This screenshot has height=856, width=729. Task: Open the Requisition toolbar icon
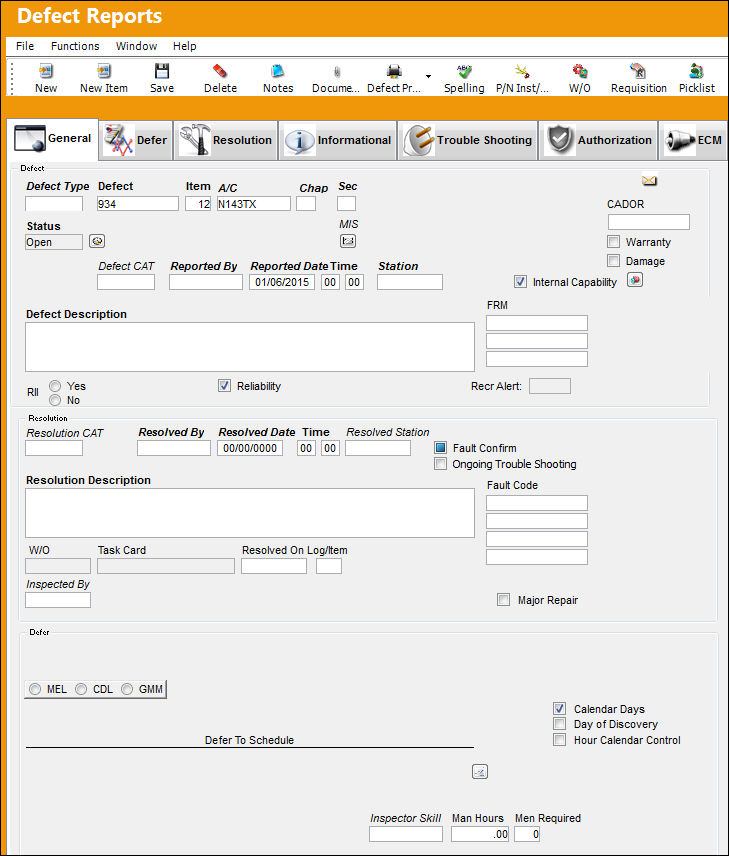pos(638,71)
